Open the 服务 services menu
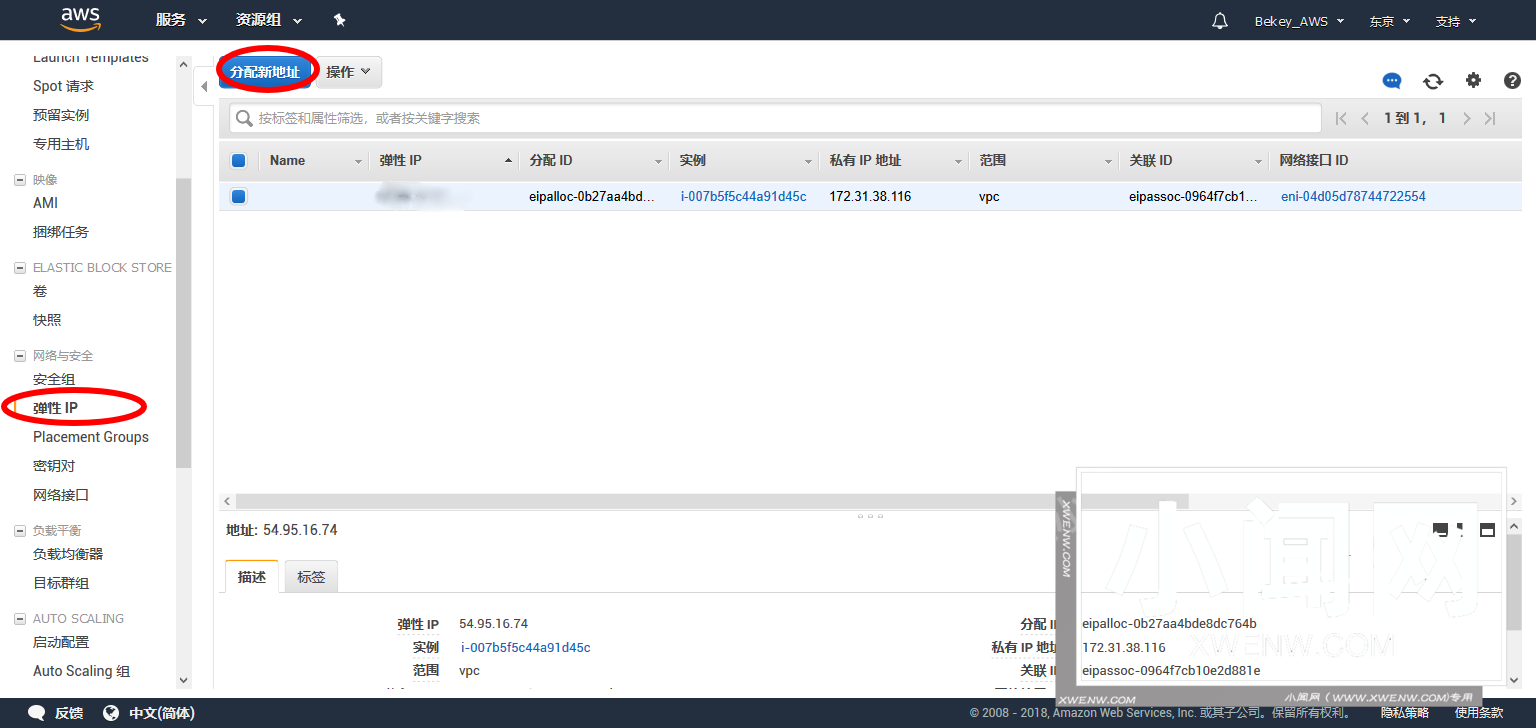Image resolution: width=1536 pixels, height=728 pixels. coord(181,21)
